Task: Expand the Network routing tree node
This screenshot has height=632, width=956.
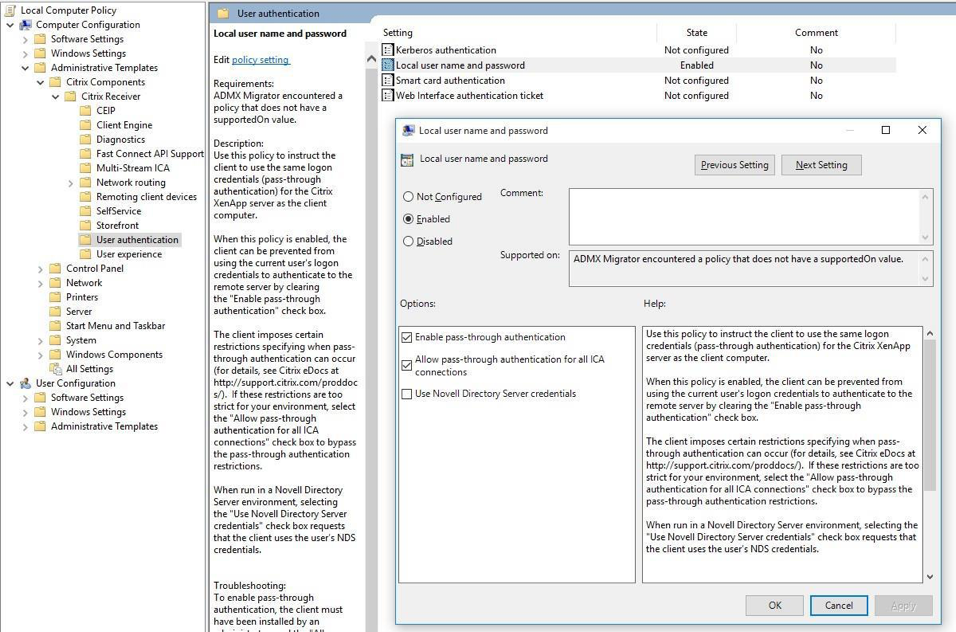Action: click(x=71, y=183)
